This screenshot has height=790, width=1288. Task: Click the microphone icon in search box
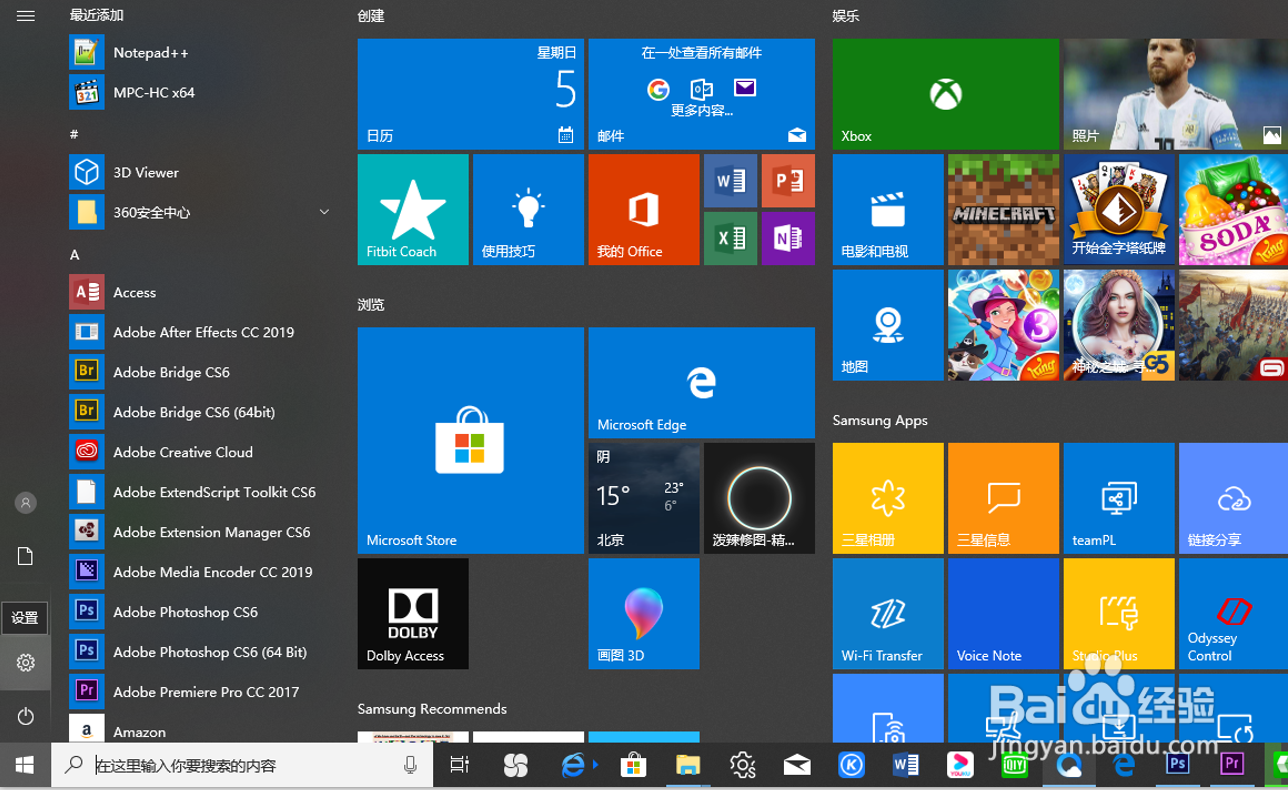(410, 765)
